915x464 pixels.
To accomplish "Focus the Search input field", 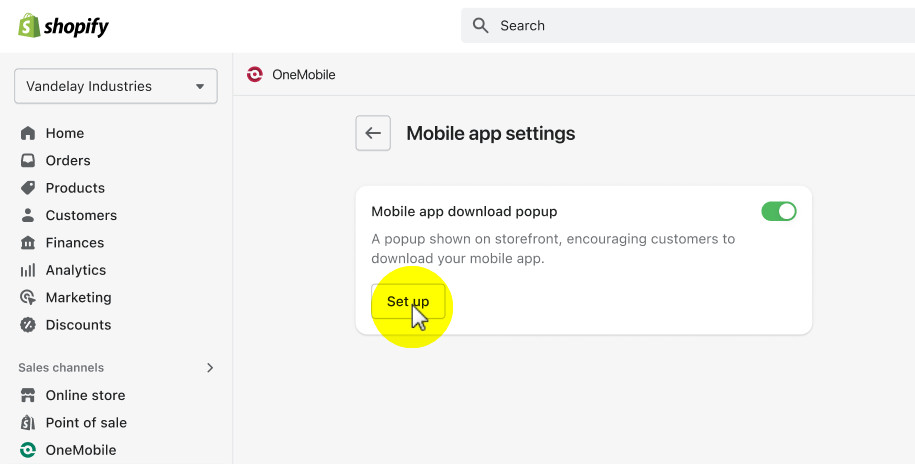I will click(x=687, y=26).
